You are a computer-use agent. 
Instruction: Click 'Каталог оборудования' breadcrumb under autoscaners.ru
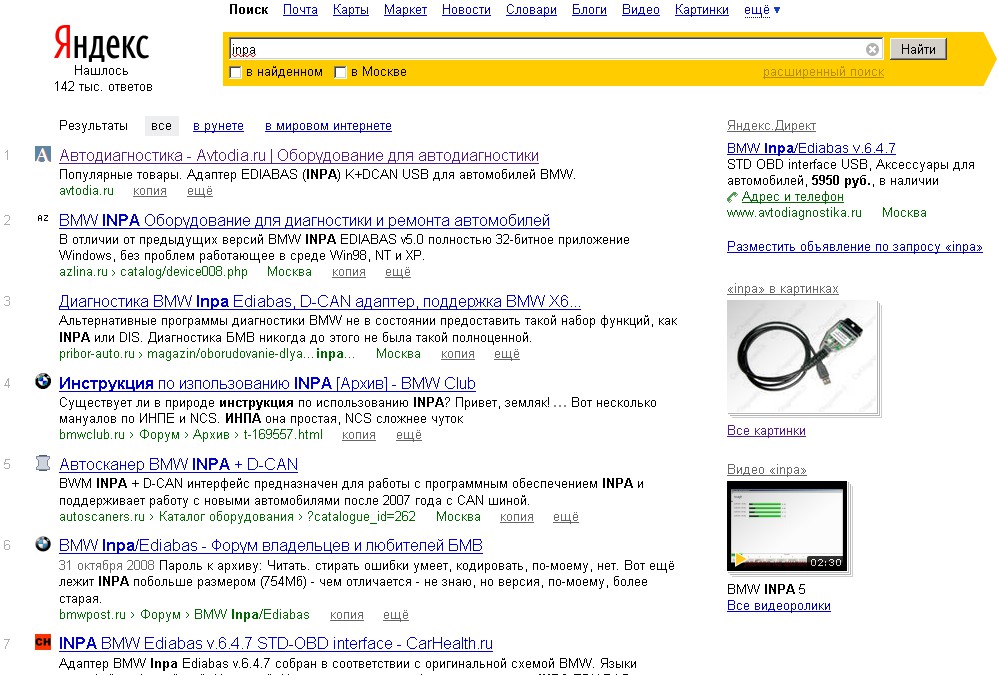coord(226,516)
